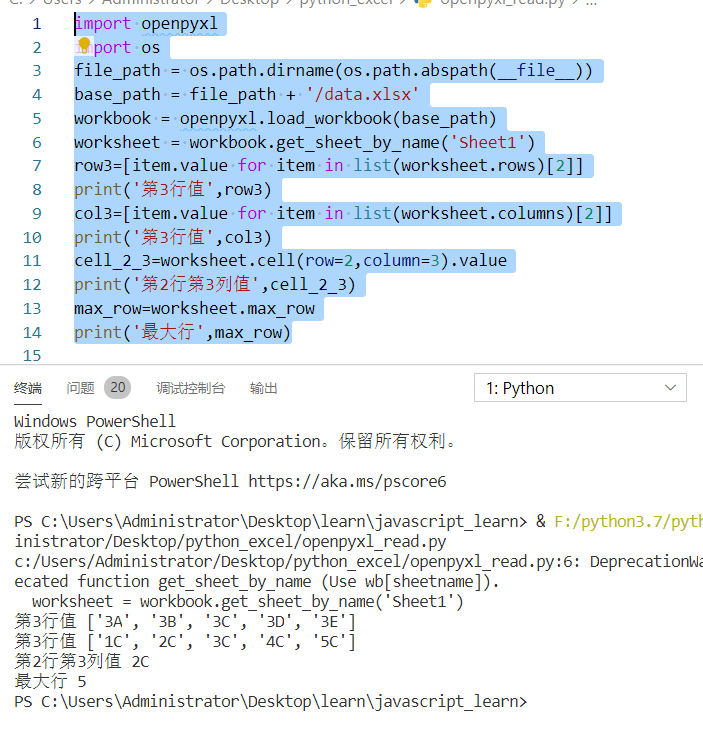The height and width of the screenshot is (732, 703).
Task: Click 'openpyxl' in the import statement
Action: (180, 24)
